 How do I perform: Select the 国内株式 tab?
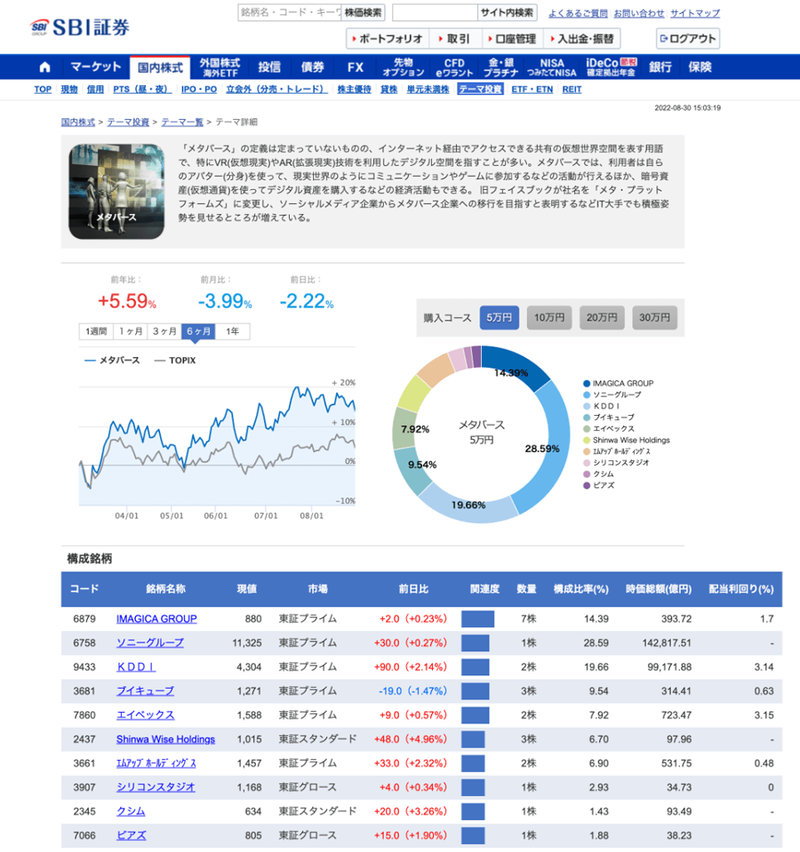[160, 68]
